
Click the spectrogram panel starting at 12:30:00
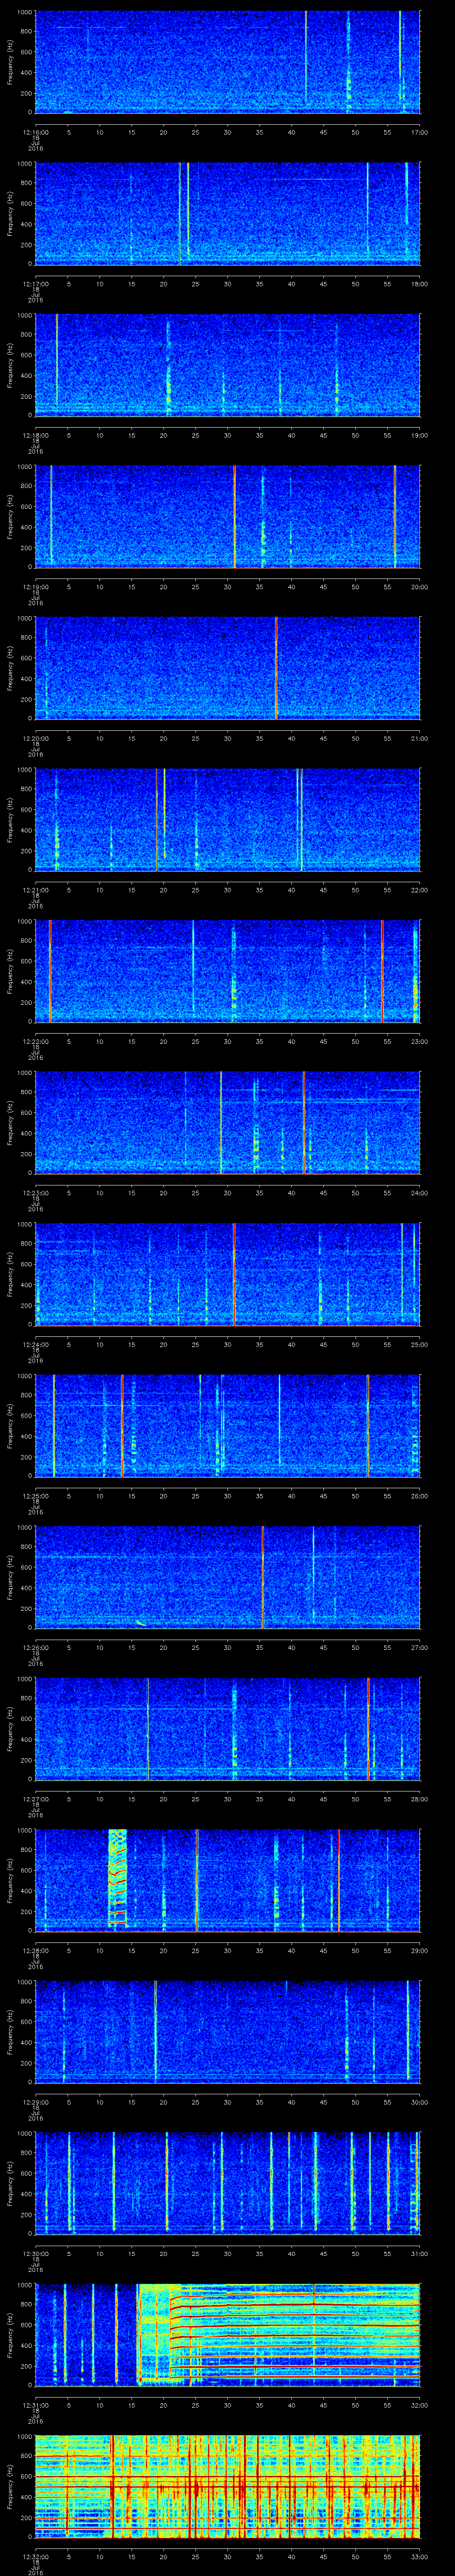tap(227, 2184)
